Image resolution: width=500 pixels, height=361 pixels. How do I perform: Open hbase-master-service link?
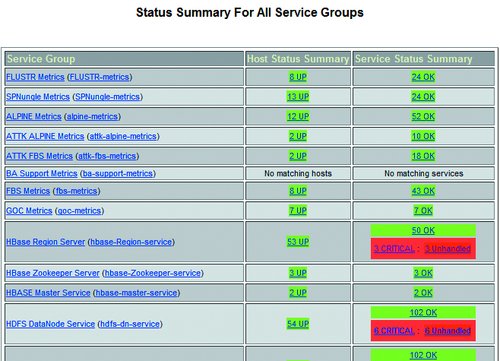tap(137, 293)
